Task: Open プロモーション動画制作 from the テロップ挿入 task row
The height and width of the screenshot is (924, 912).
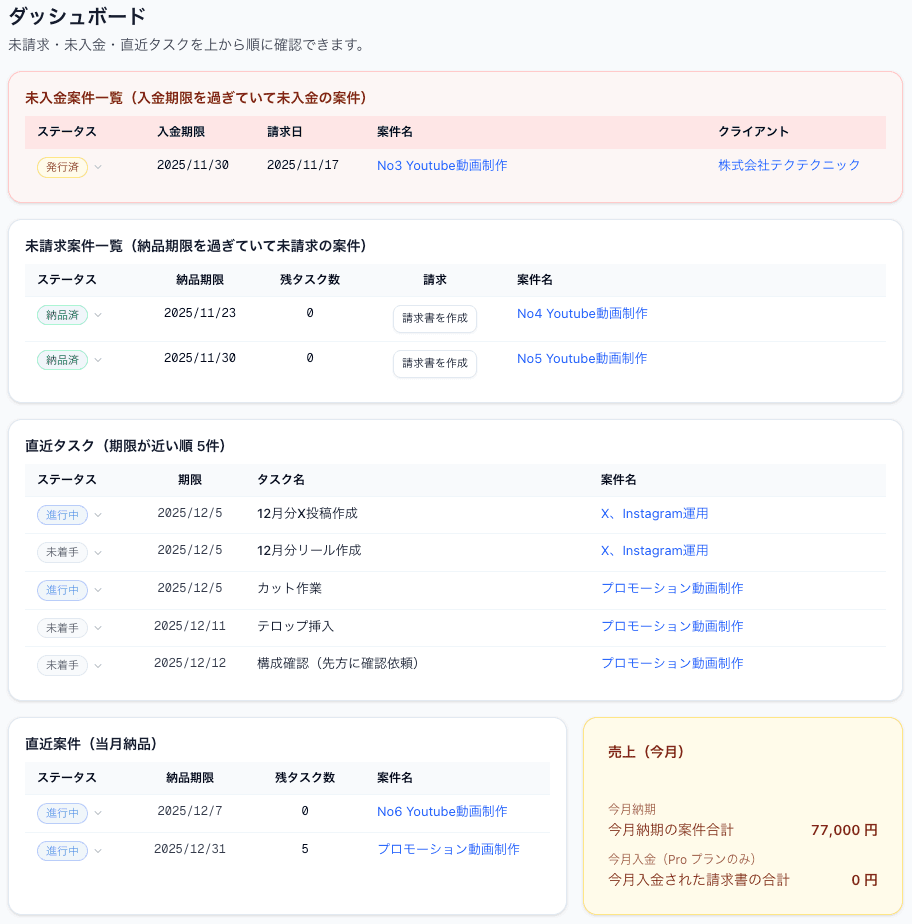Action: [672, 627]
